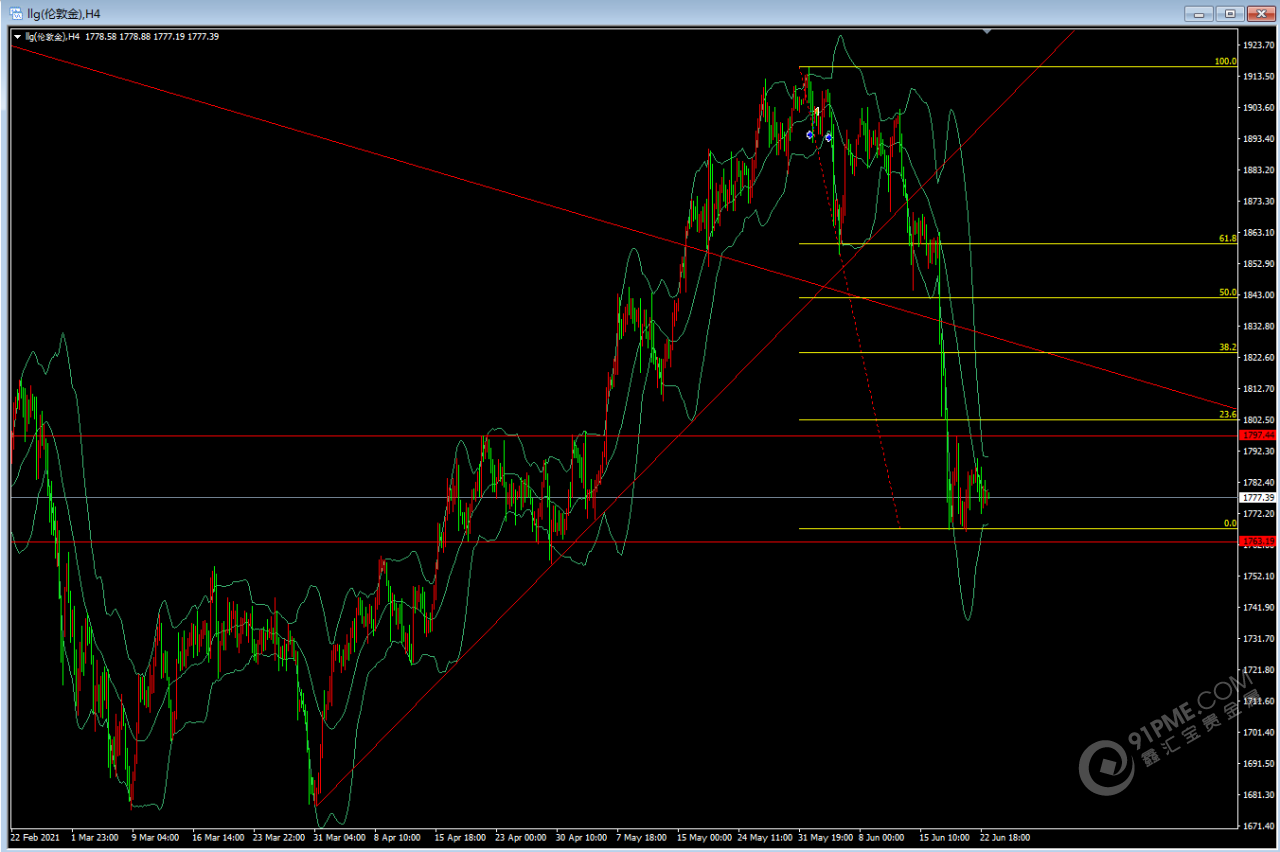Select the right blue diamond marker

pos(829,137)
